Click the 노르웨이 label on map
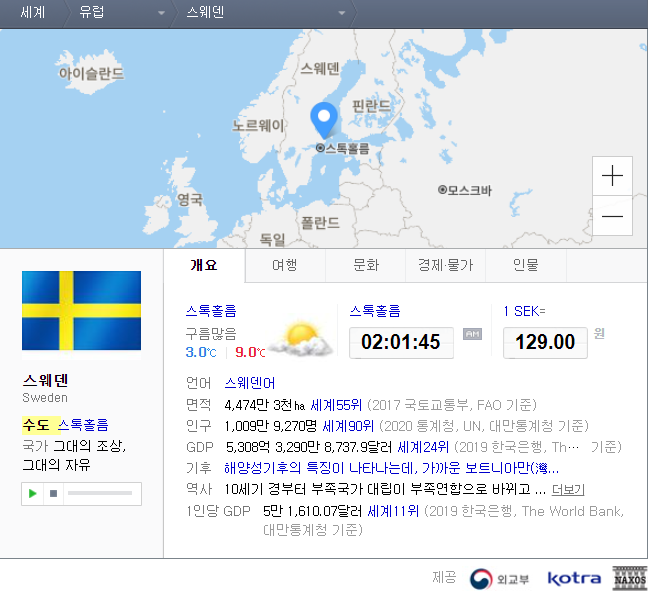The image size is (650, 602). tap(258, 125)
